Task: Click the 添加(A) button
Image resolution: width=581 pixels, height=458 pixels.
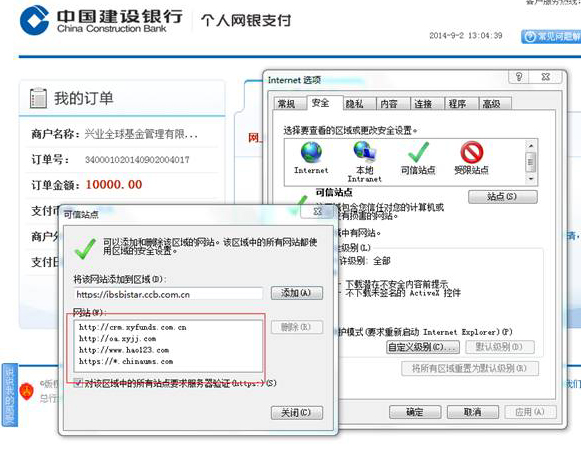Action: click(296, 293)
